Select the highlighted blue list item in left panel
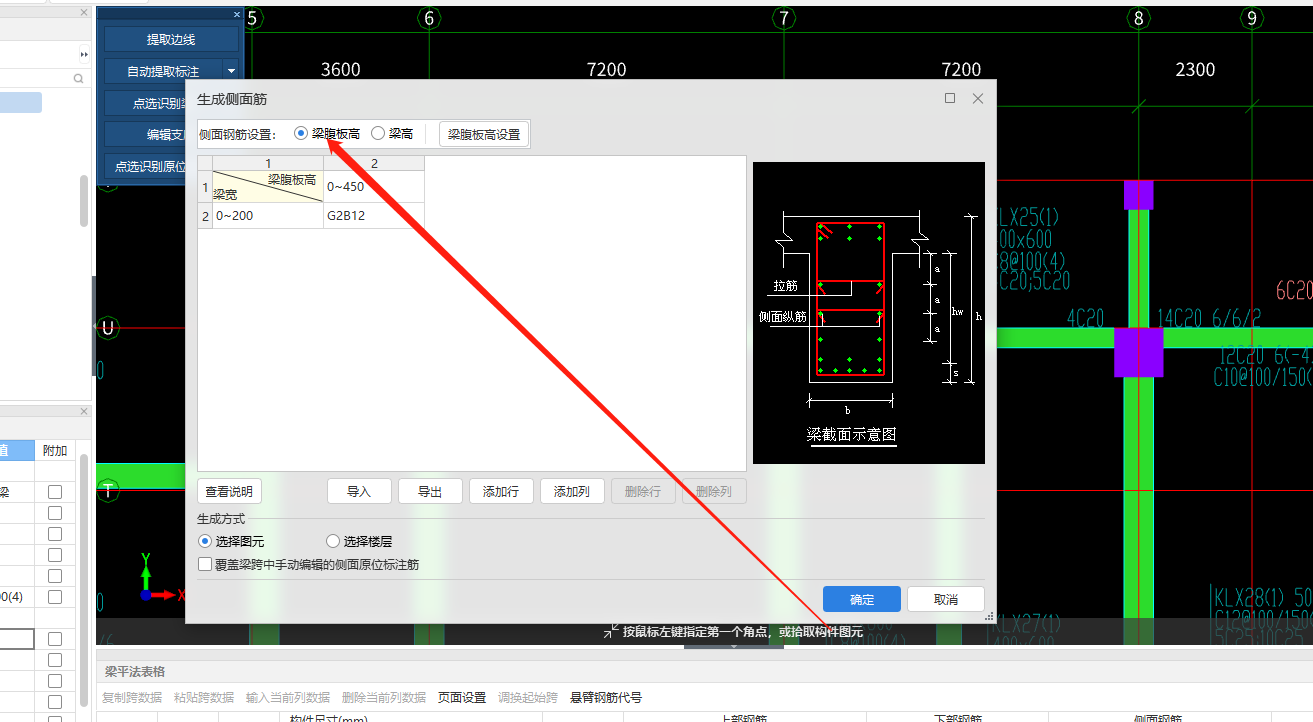Viewport: 1313px width, 722px height. (x=21, y=102)
